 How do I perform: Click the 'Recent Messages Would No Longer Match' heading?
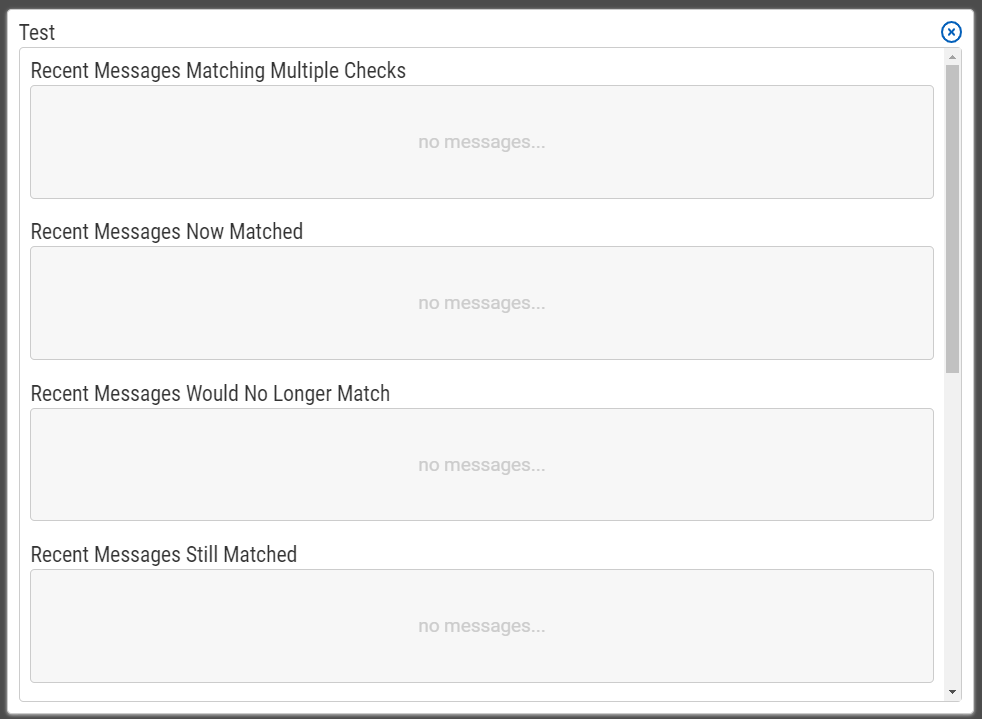coord(210,393)
